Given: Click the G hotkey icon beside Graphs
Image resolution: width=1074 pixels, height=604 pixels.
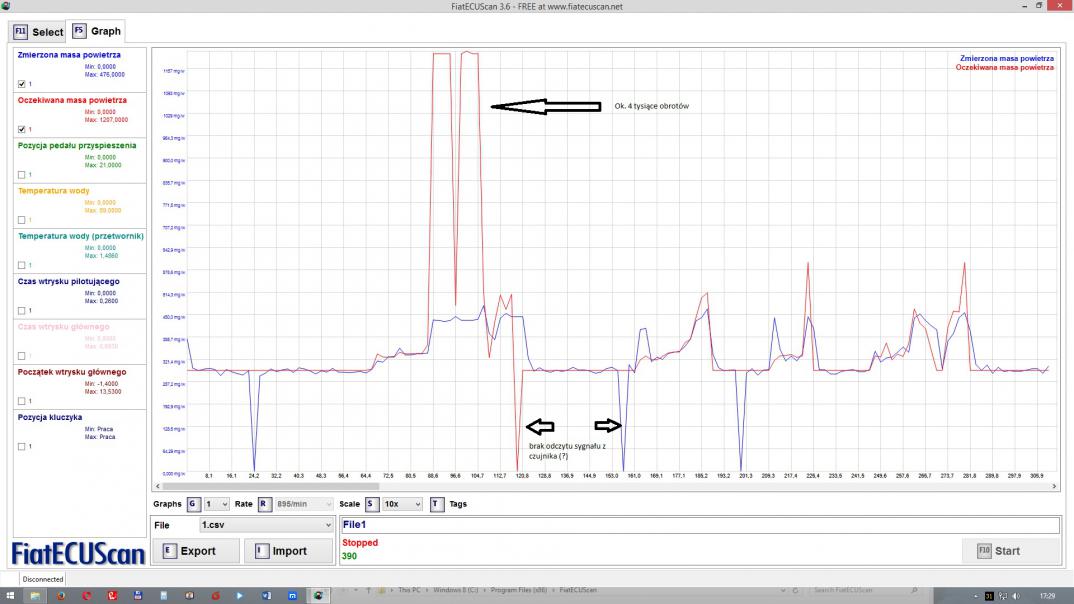Looking at the screenshot, I should 193,504.
